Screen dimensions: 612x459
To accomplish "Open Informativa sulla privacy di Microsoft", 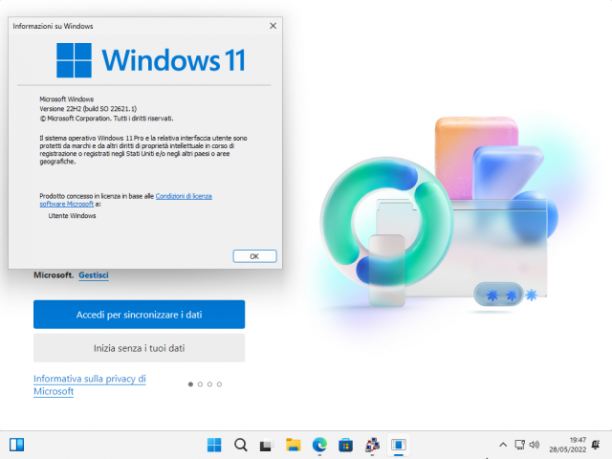I will click(x=89, y=385).
